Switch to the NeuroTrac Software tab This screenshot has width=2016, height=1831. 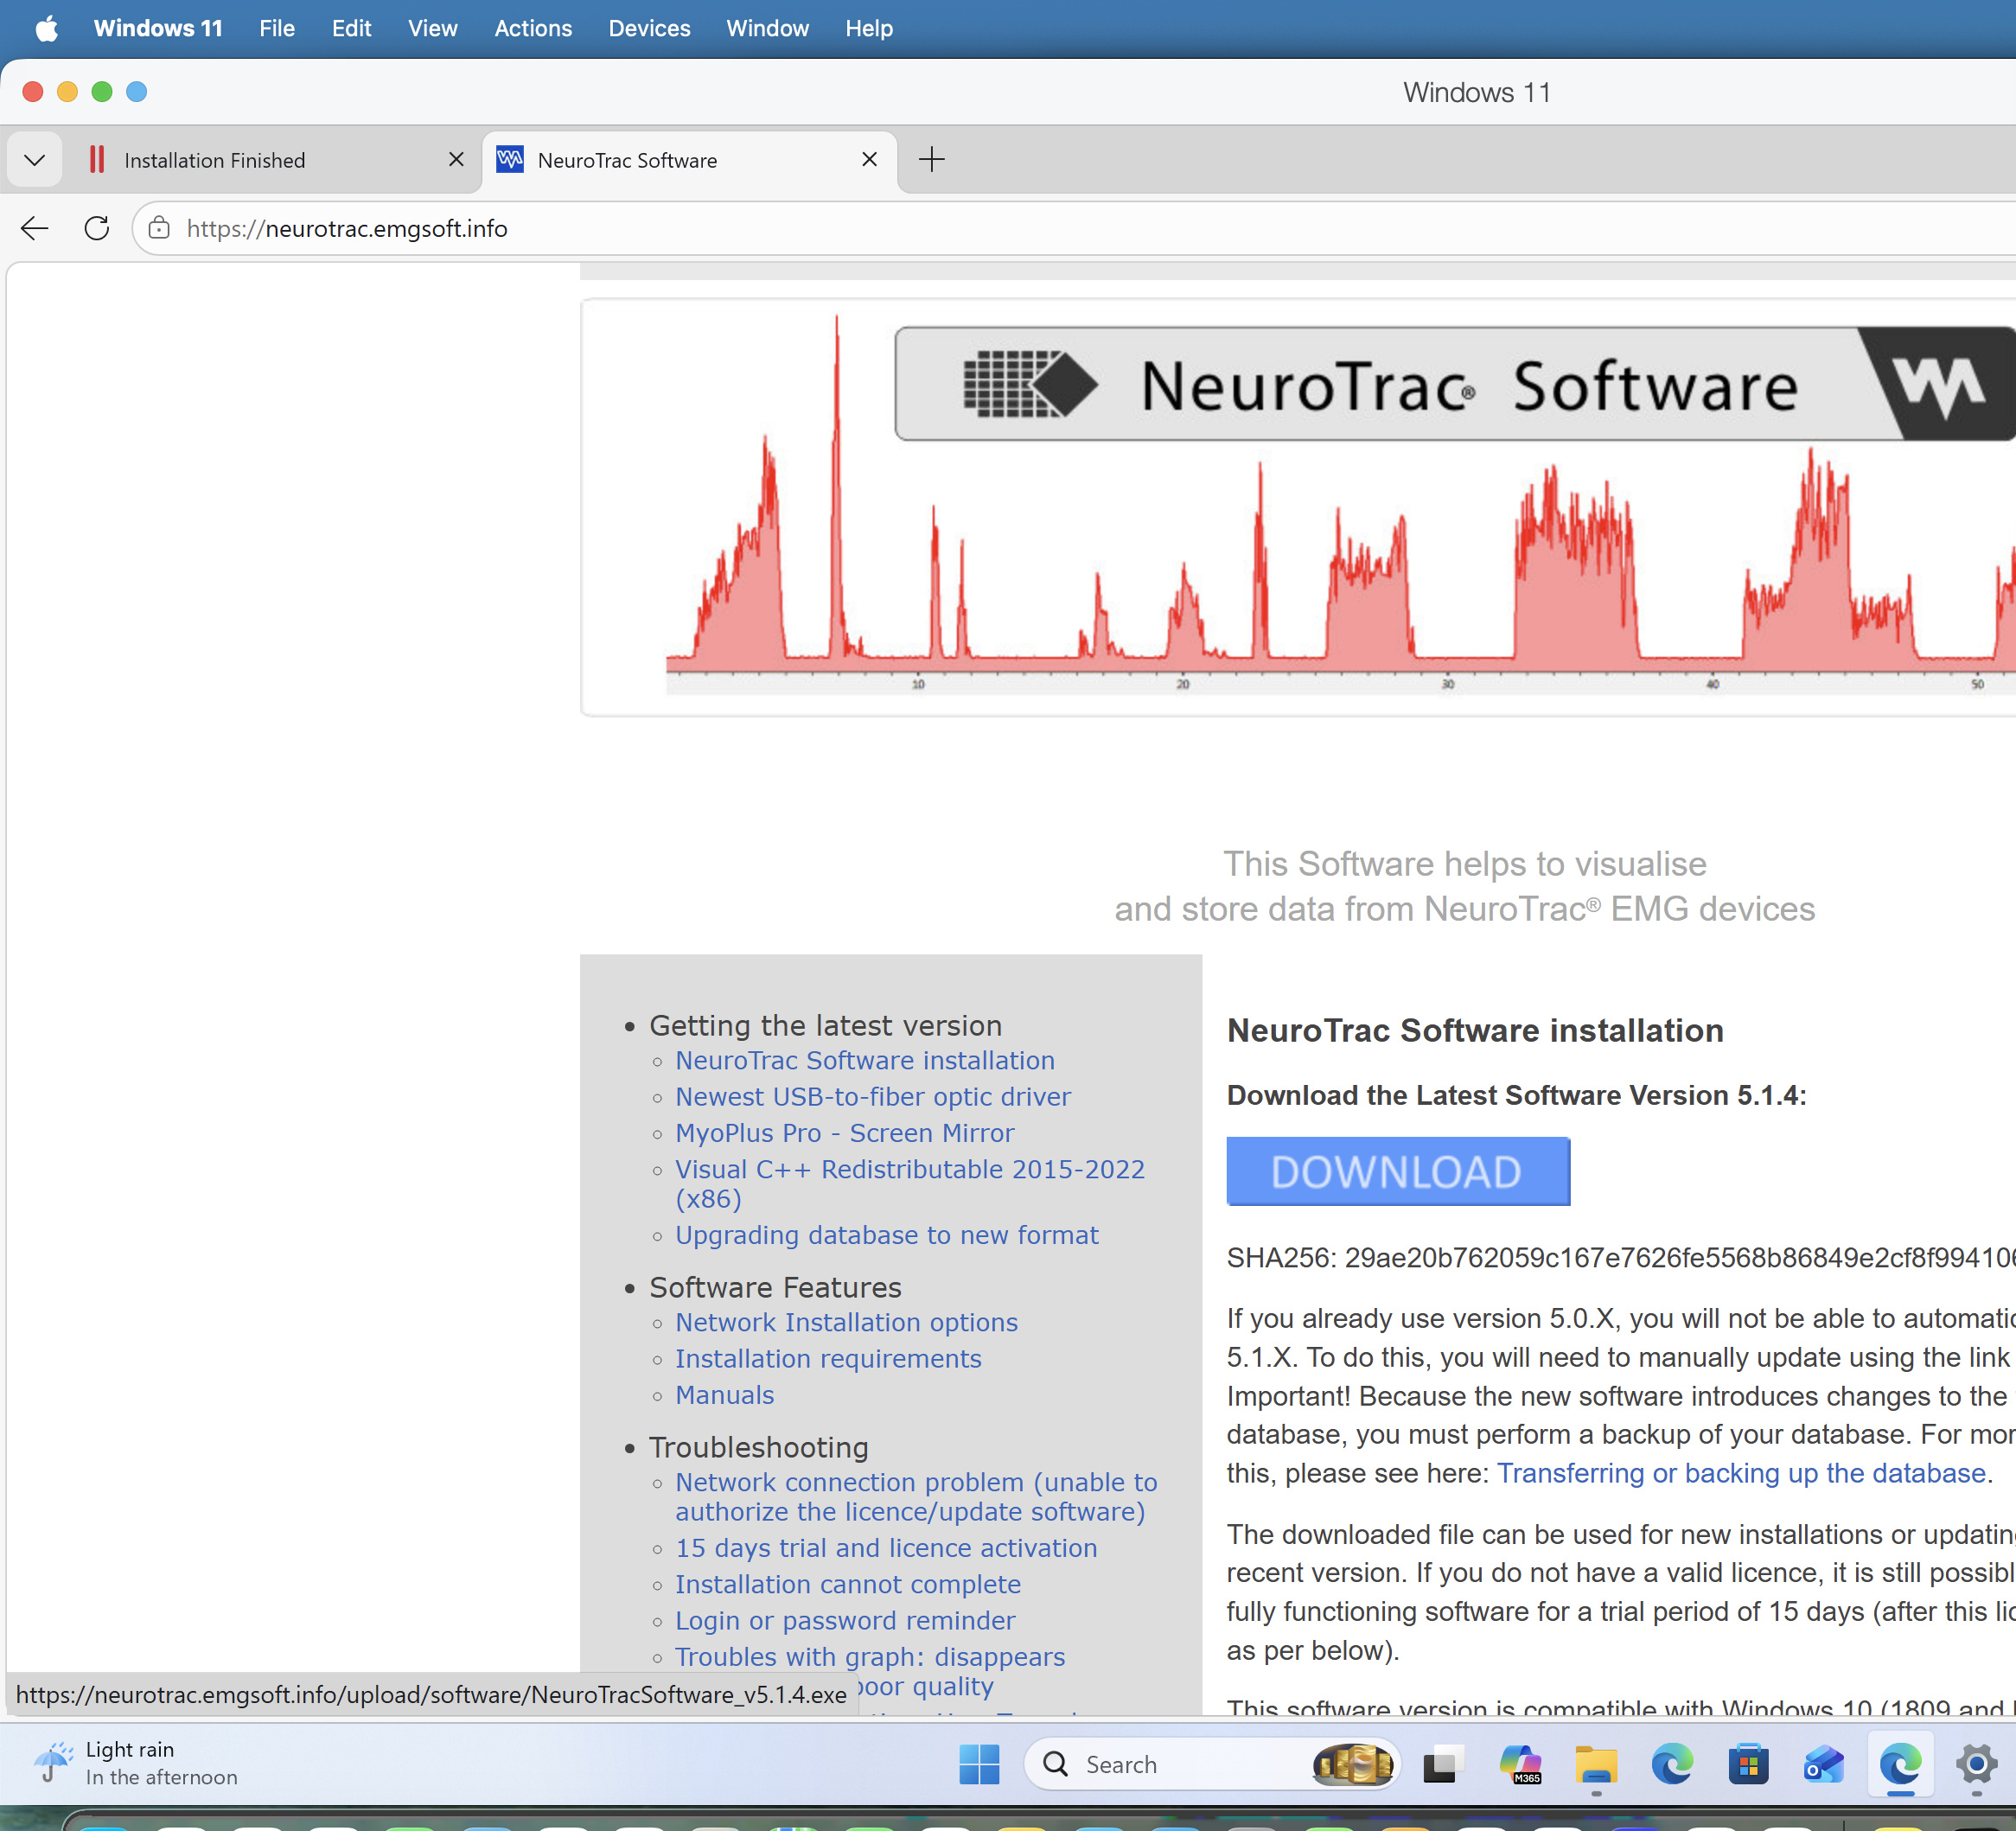click(x=690, y=160)
